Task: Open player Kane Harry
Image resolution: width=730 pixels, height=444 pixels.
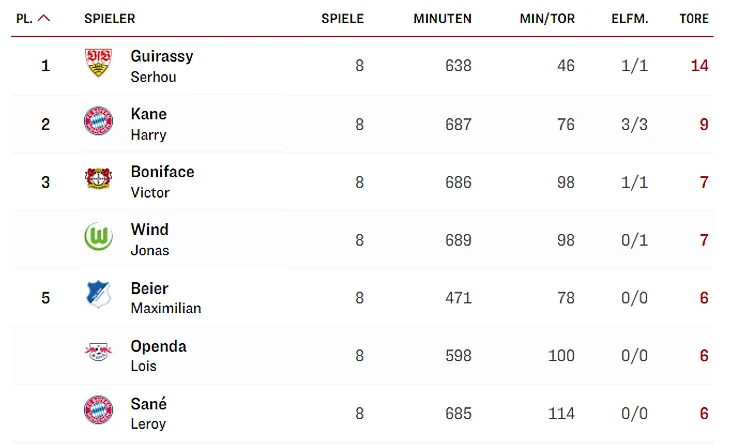Action: [x=149, y=123]
